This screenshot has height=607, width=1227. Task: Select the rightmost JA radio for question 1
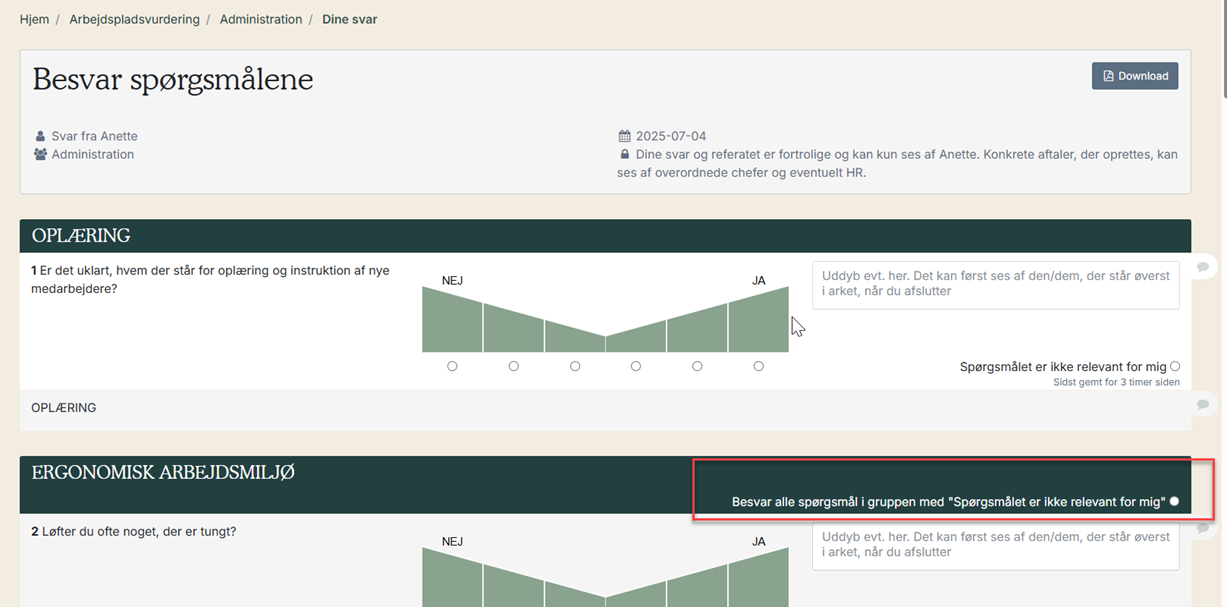pos(758,366)
